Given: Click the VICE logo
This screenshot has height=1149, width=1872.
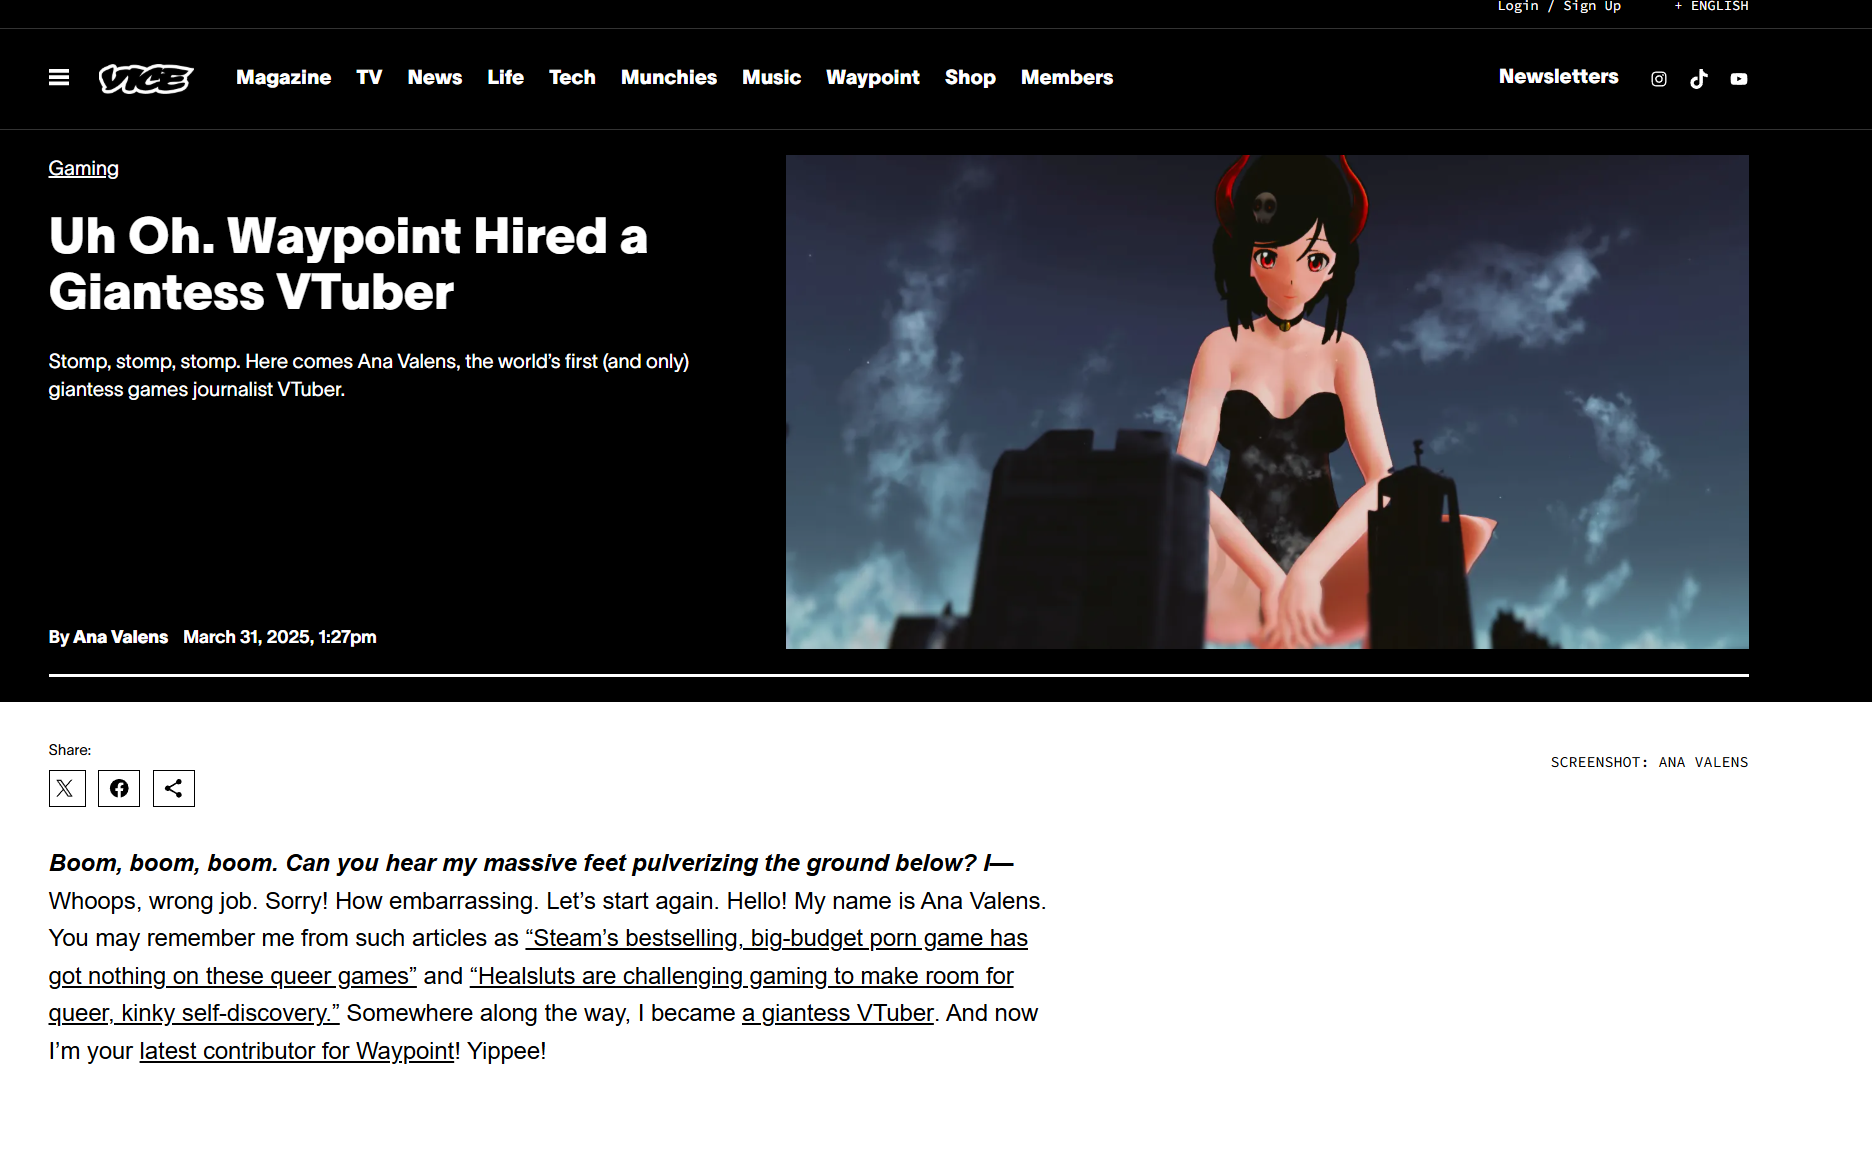Looking at the screenshot, I should coord(146,78).
